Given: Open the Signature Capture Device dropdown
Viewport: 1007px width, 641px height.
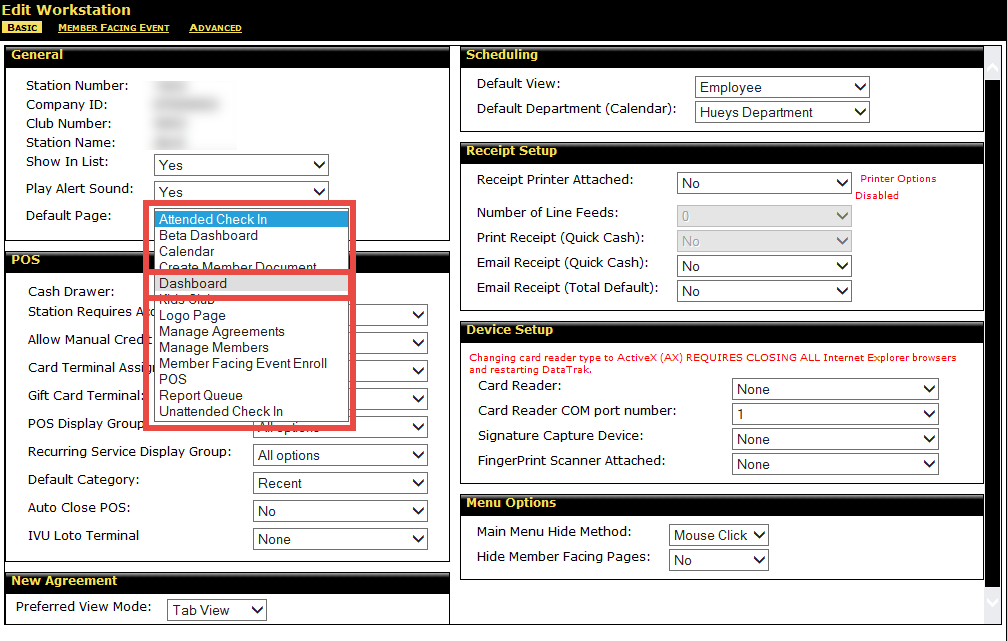Looking at the screenshot, I should point(835,439).
